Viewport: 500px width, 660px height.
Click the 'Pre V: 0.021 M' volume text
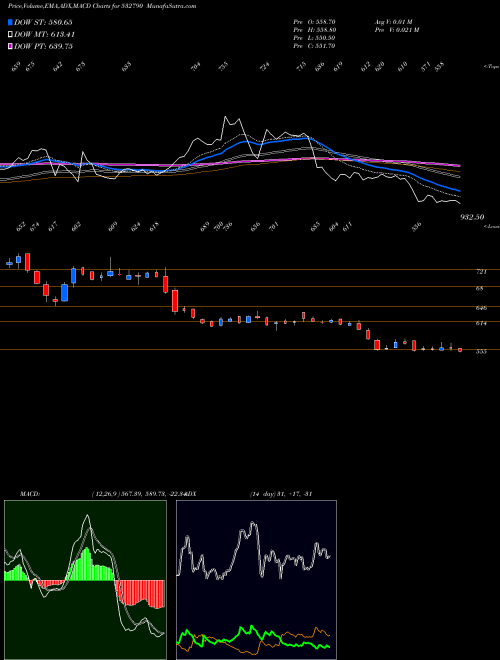[396, 30]
